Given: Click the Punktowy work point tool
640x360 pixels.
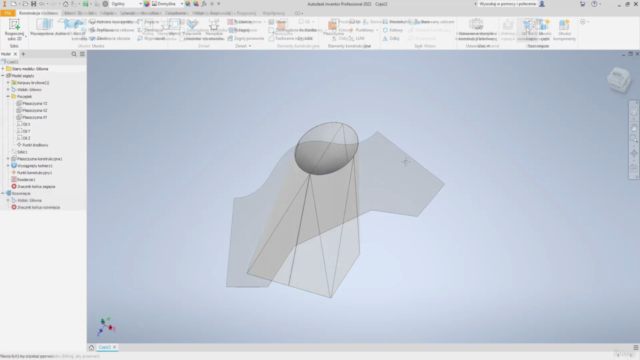Looking at the screenshot, I should (x=362, y=30).
